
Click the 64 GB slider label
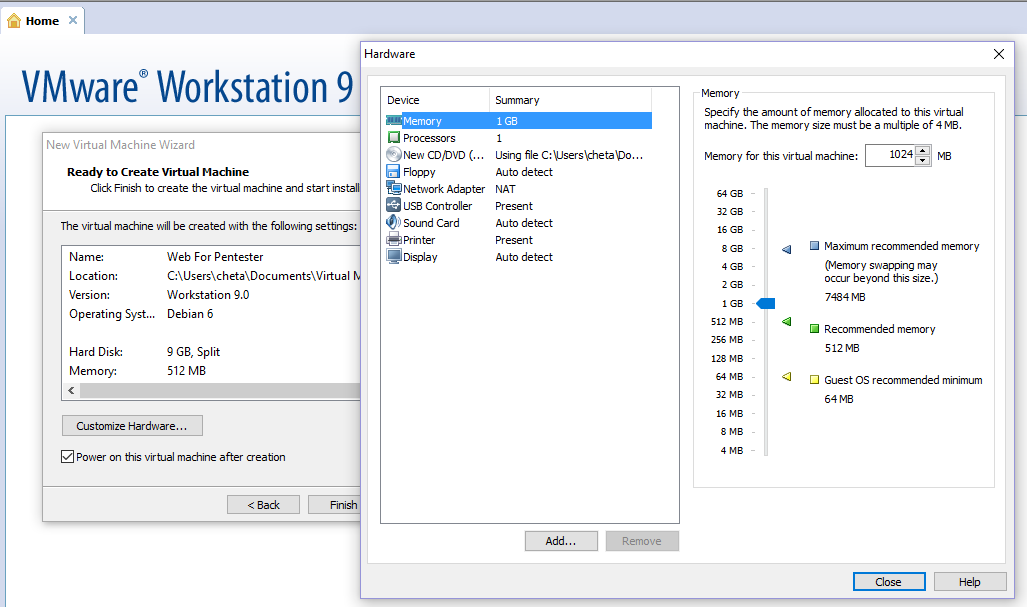point(730,193)
